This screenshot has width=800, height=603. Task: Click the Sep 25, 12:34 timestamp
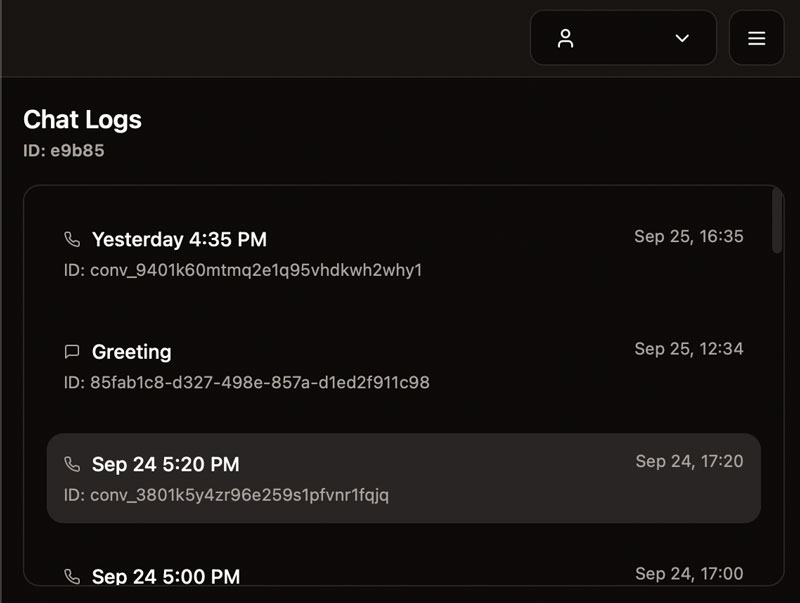[x=689, y=348]
